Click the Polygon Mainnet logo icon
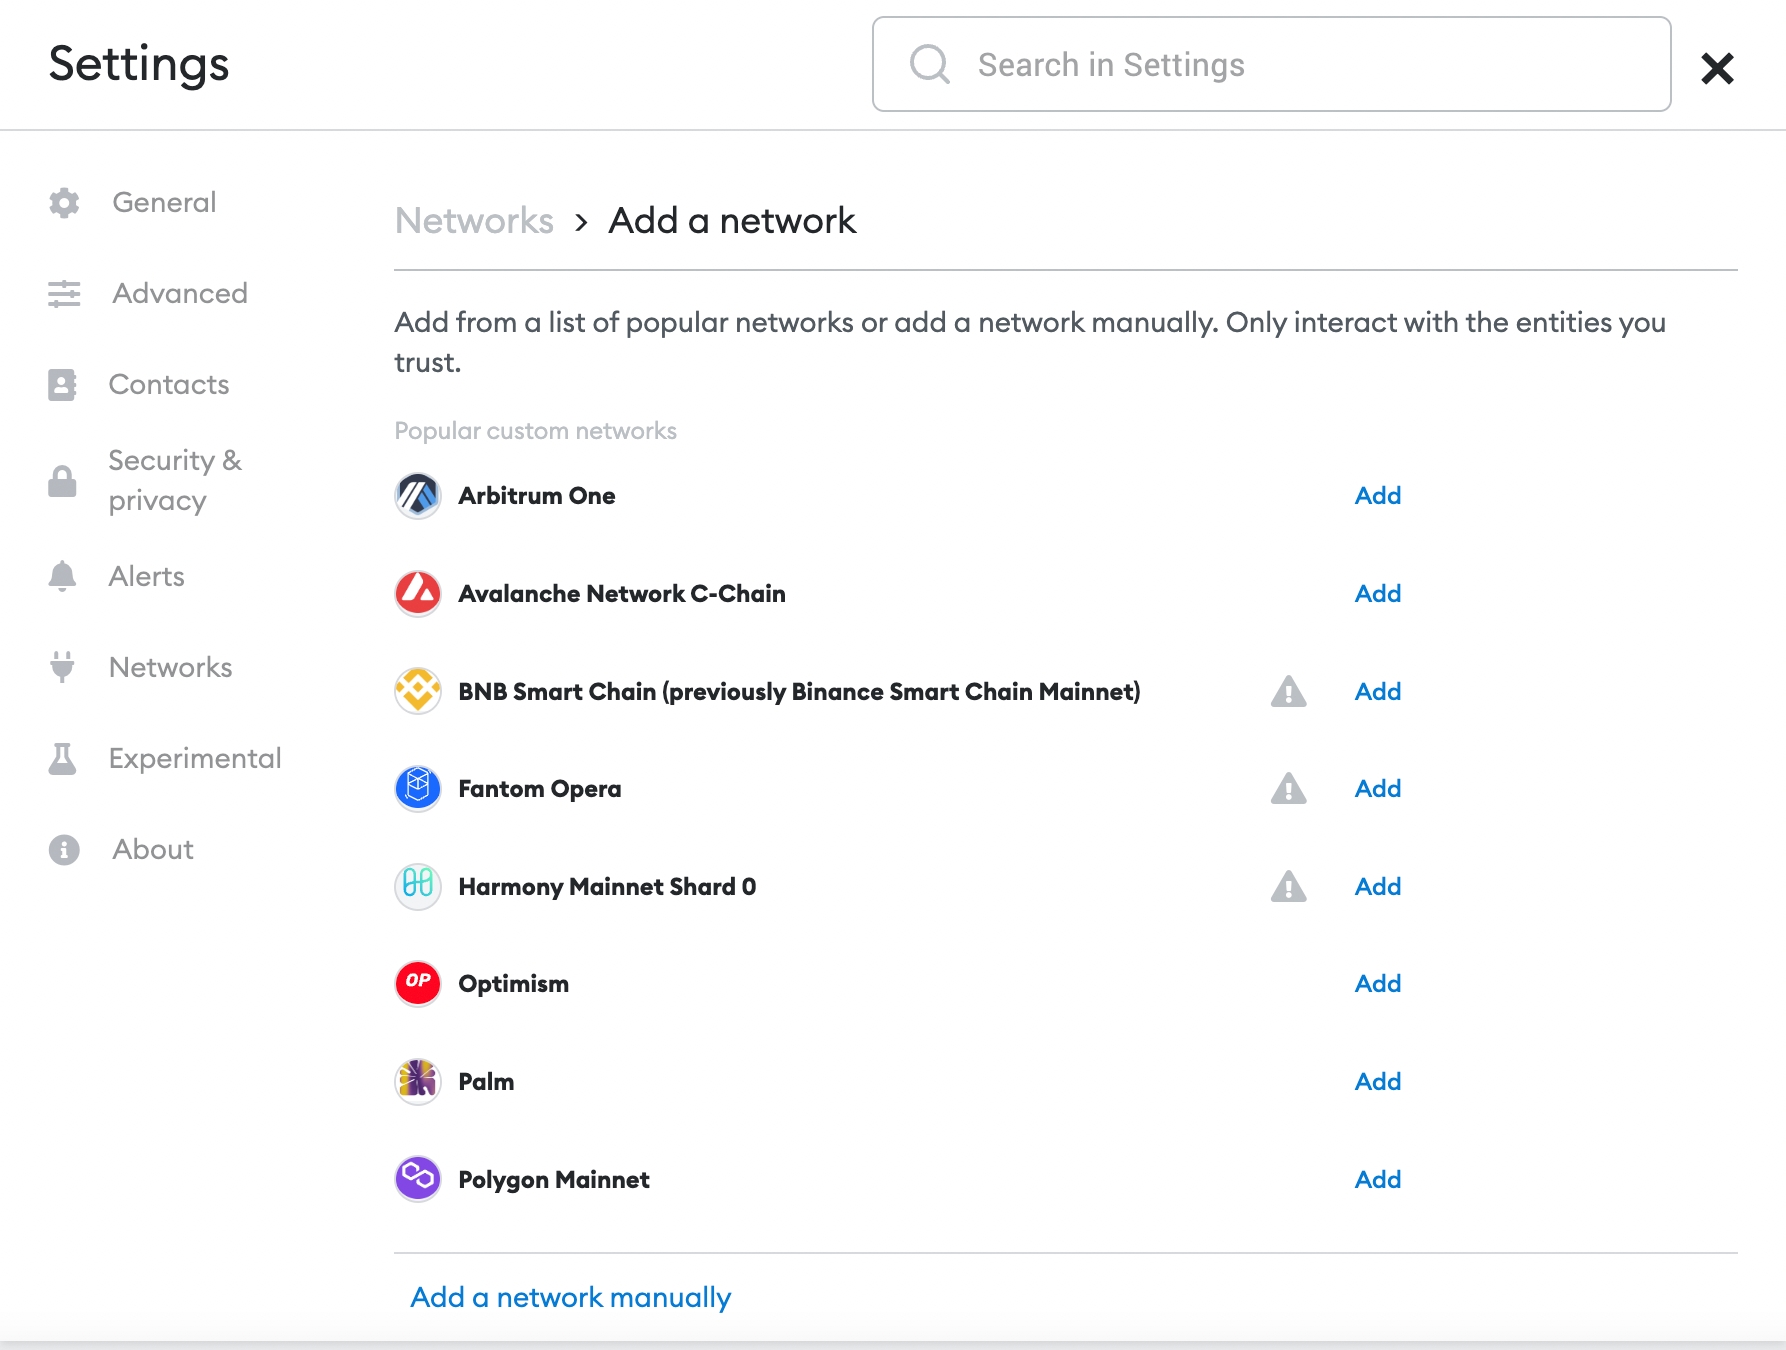This screenshot has width=1786, height=1350. (x=418, y=1179)
